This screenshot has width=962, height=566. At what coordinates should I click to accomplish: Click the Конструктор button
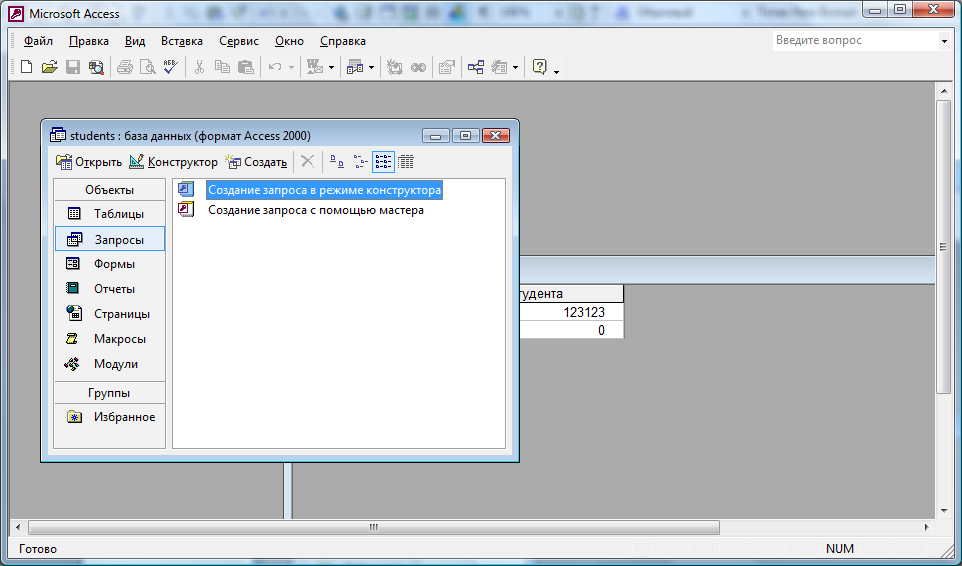coord(174,161)
